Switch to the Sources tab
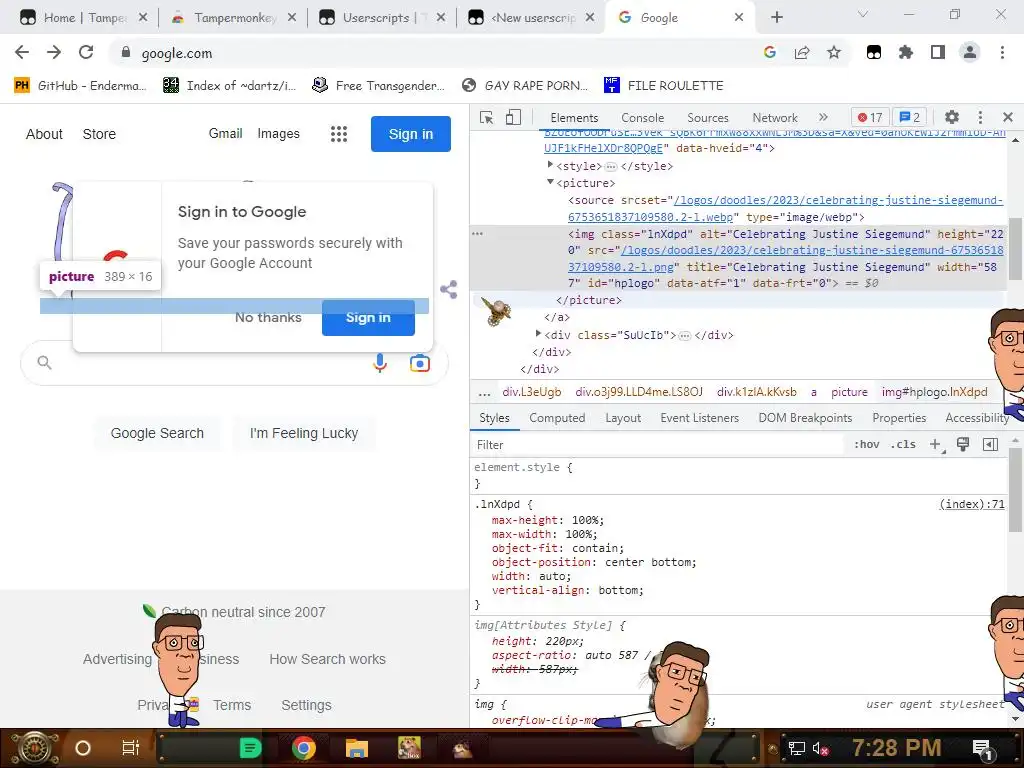Screen dimensions: 1024x768 point(708,118)
